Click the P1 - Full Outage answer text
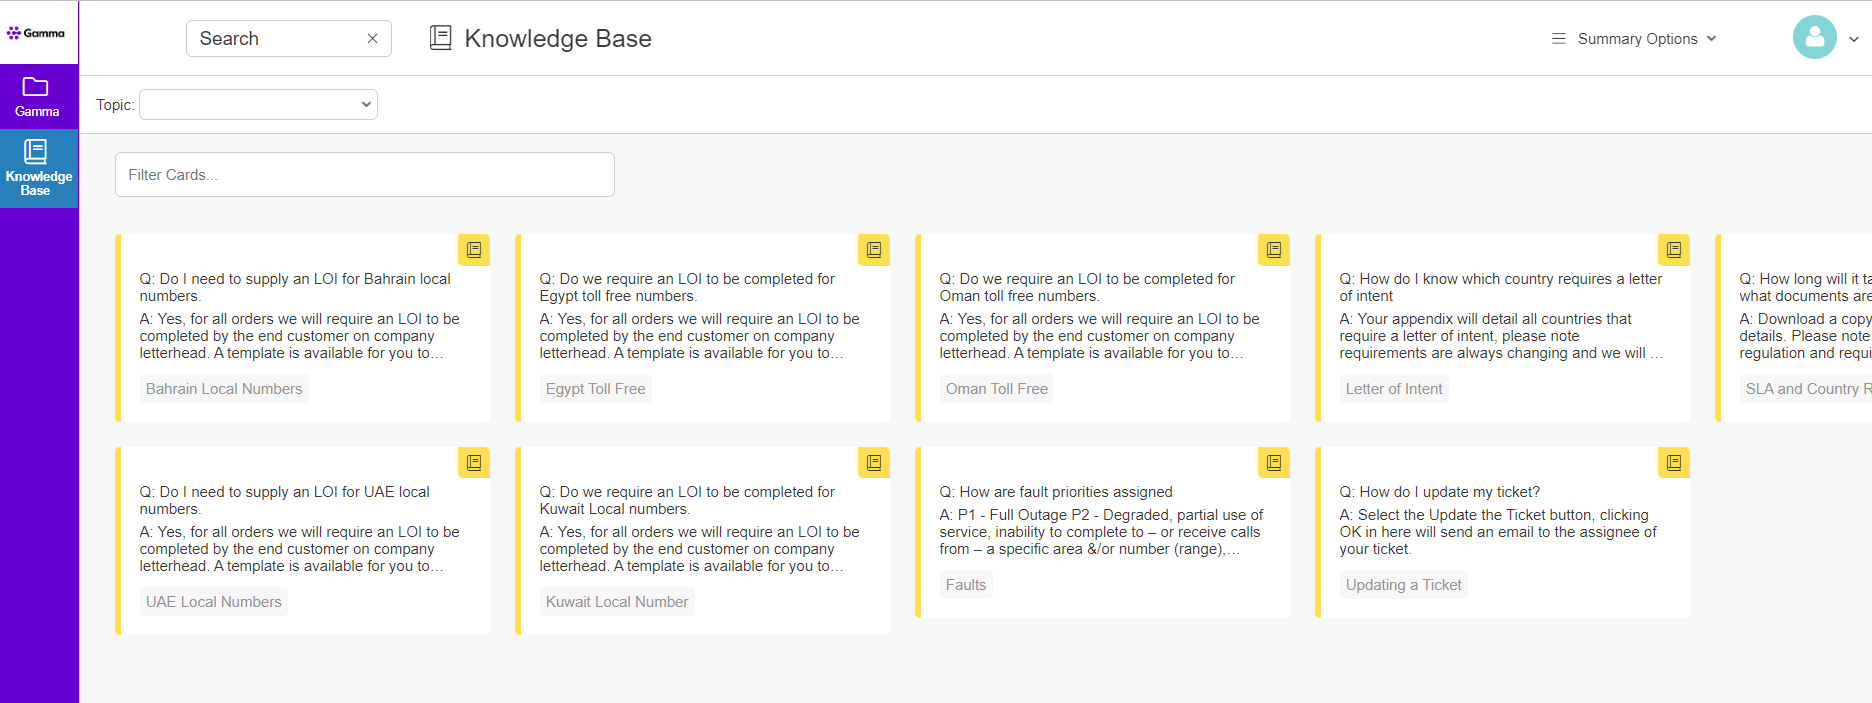The image size is (1872, 703). tap(1101, 532)
